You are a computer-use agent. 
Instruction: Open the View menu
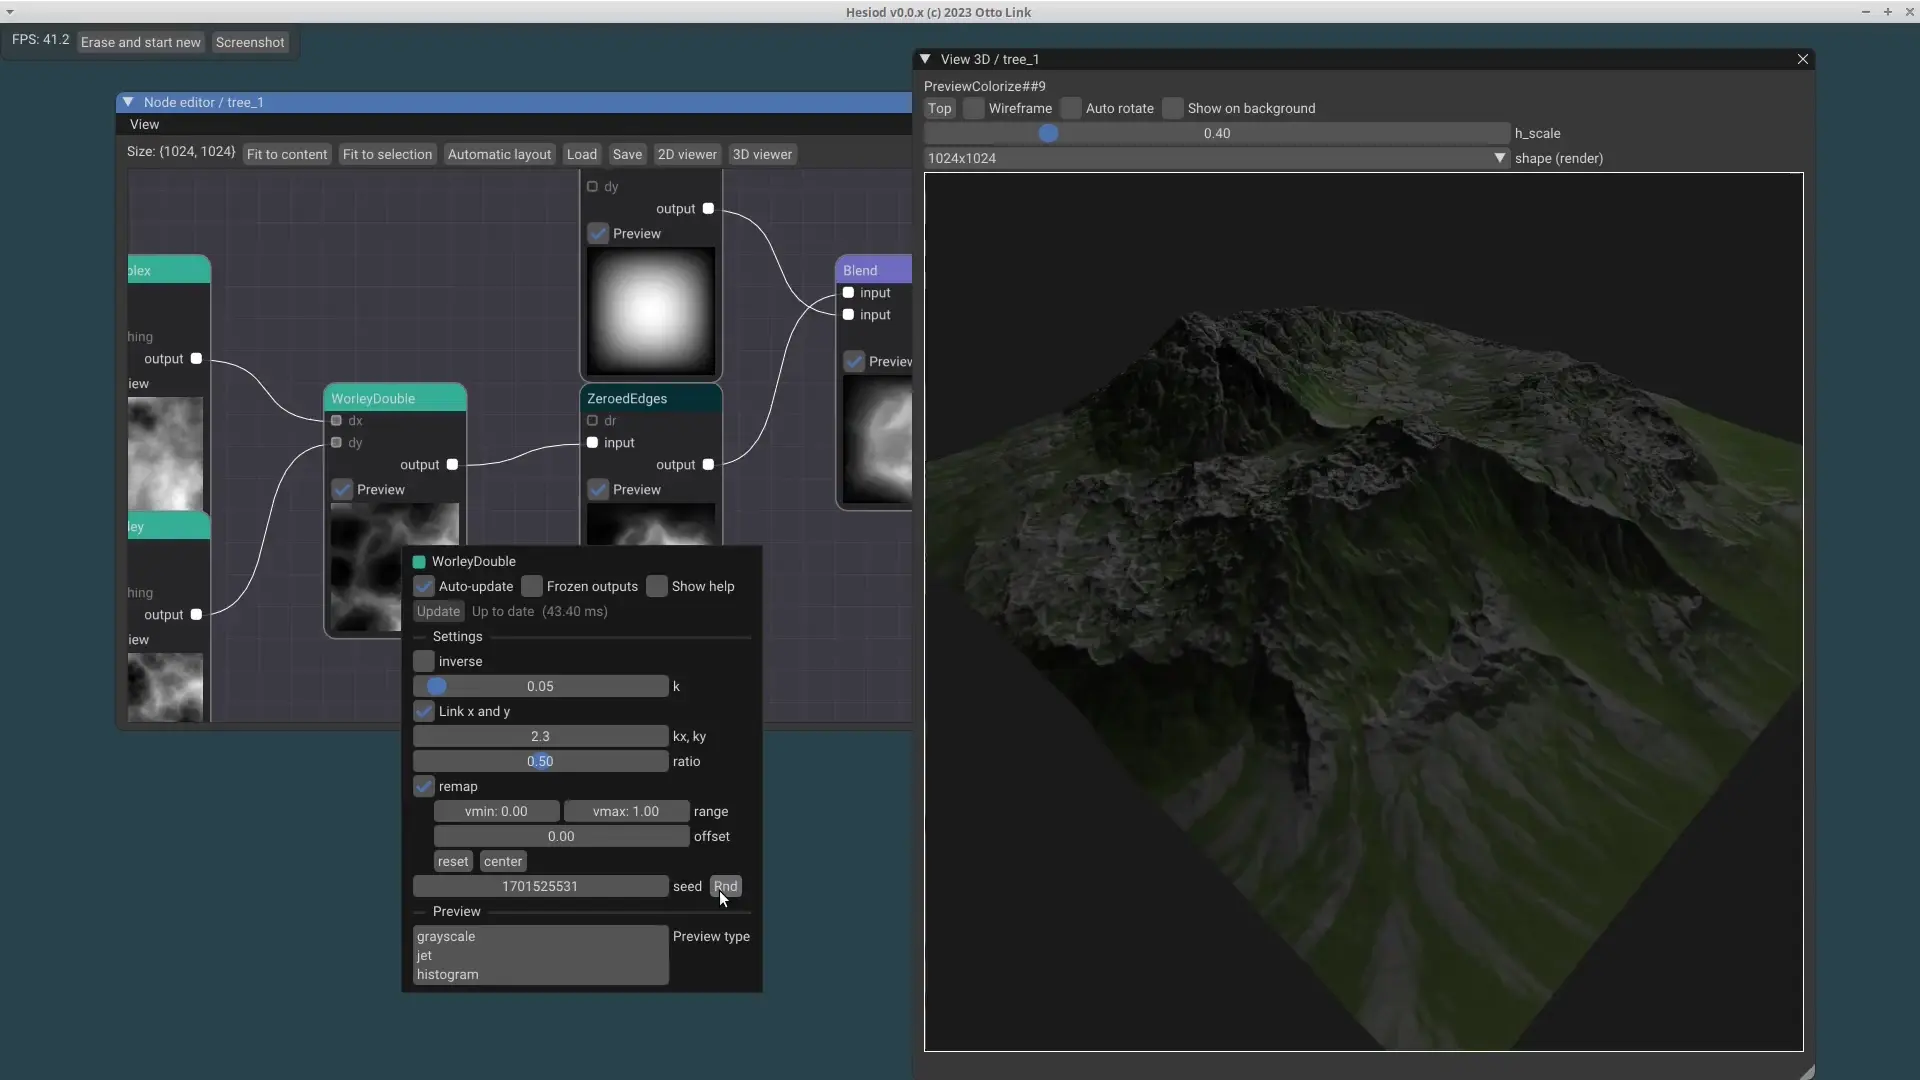(x=144, y=123)
